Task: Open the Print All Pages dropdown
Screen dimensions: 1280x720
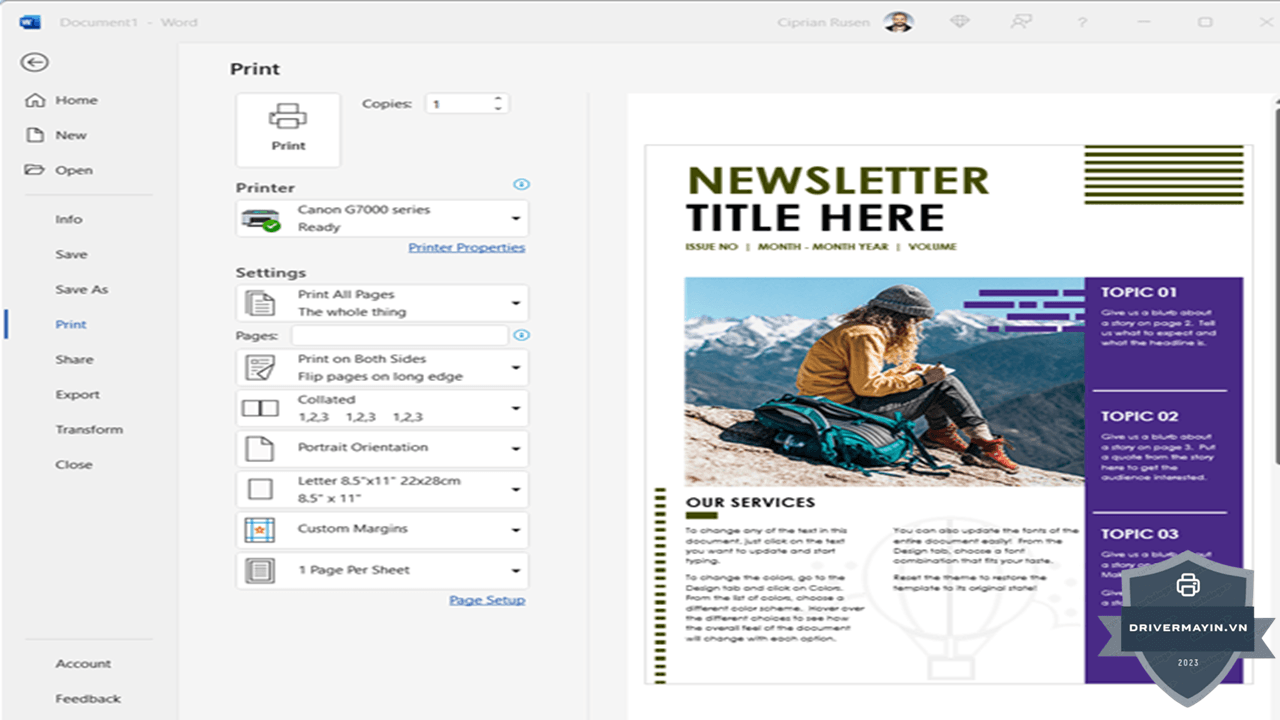Action: (x=382, y=303)
